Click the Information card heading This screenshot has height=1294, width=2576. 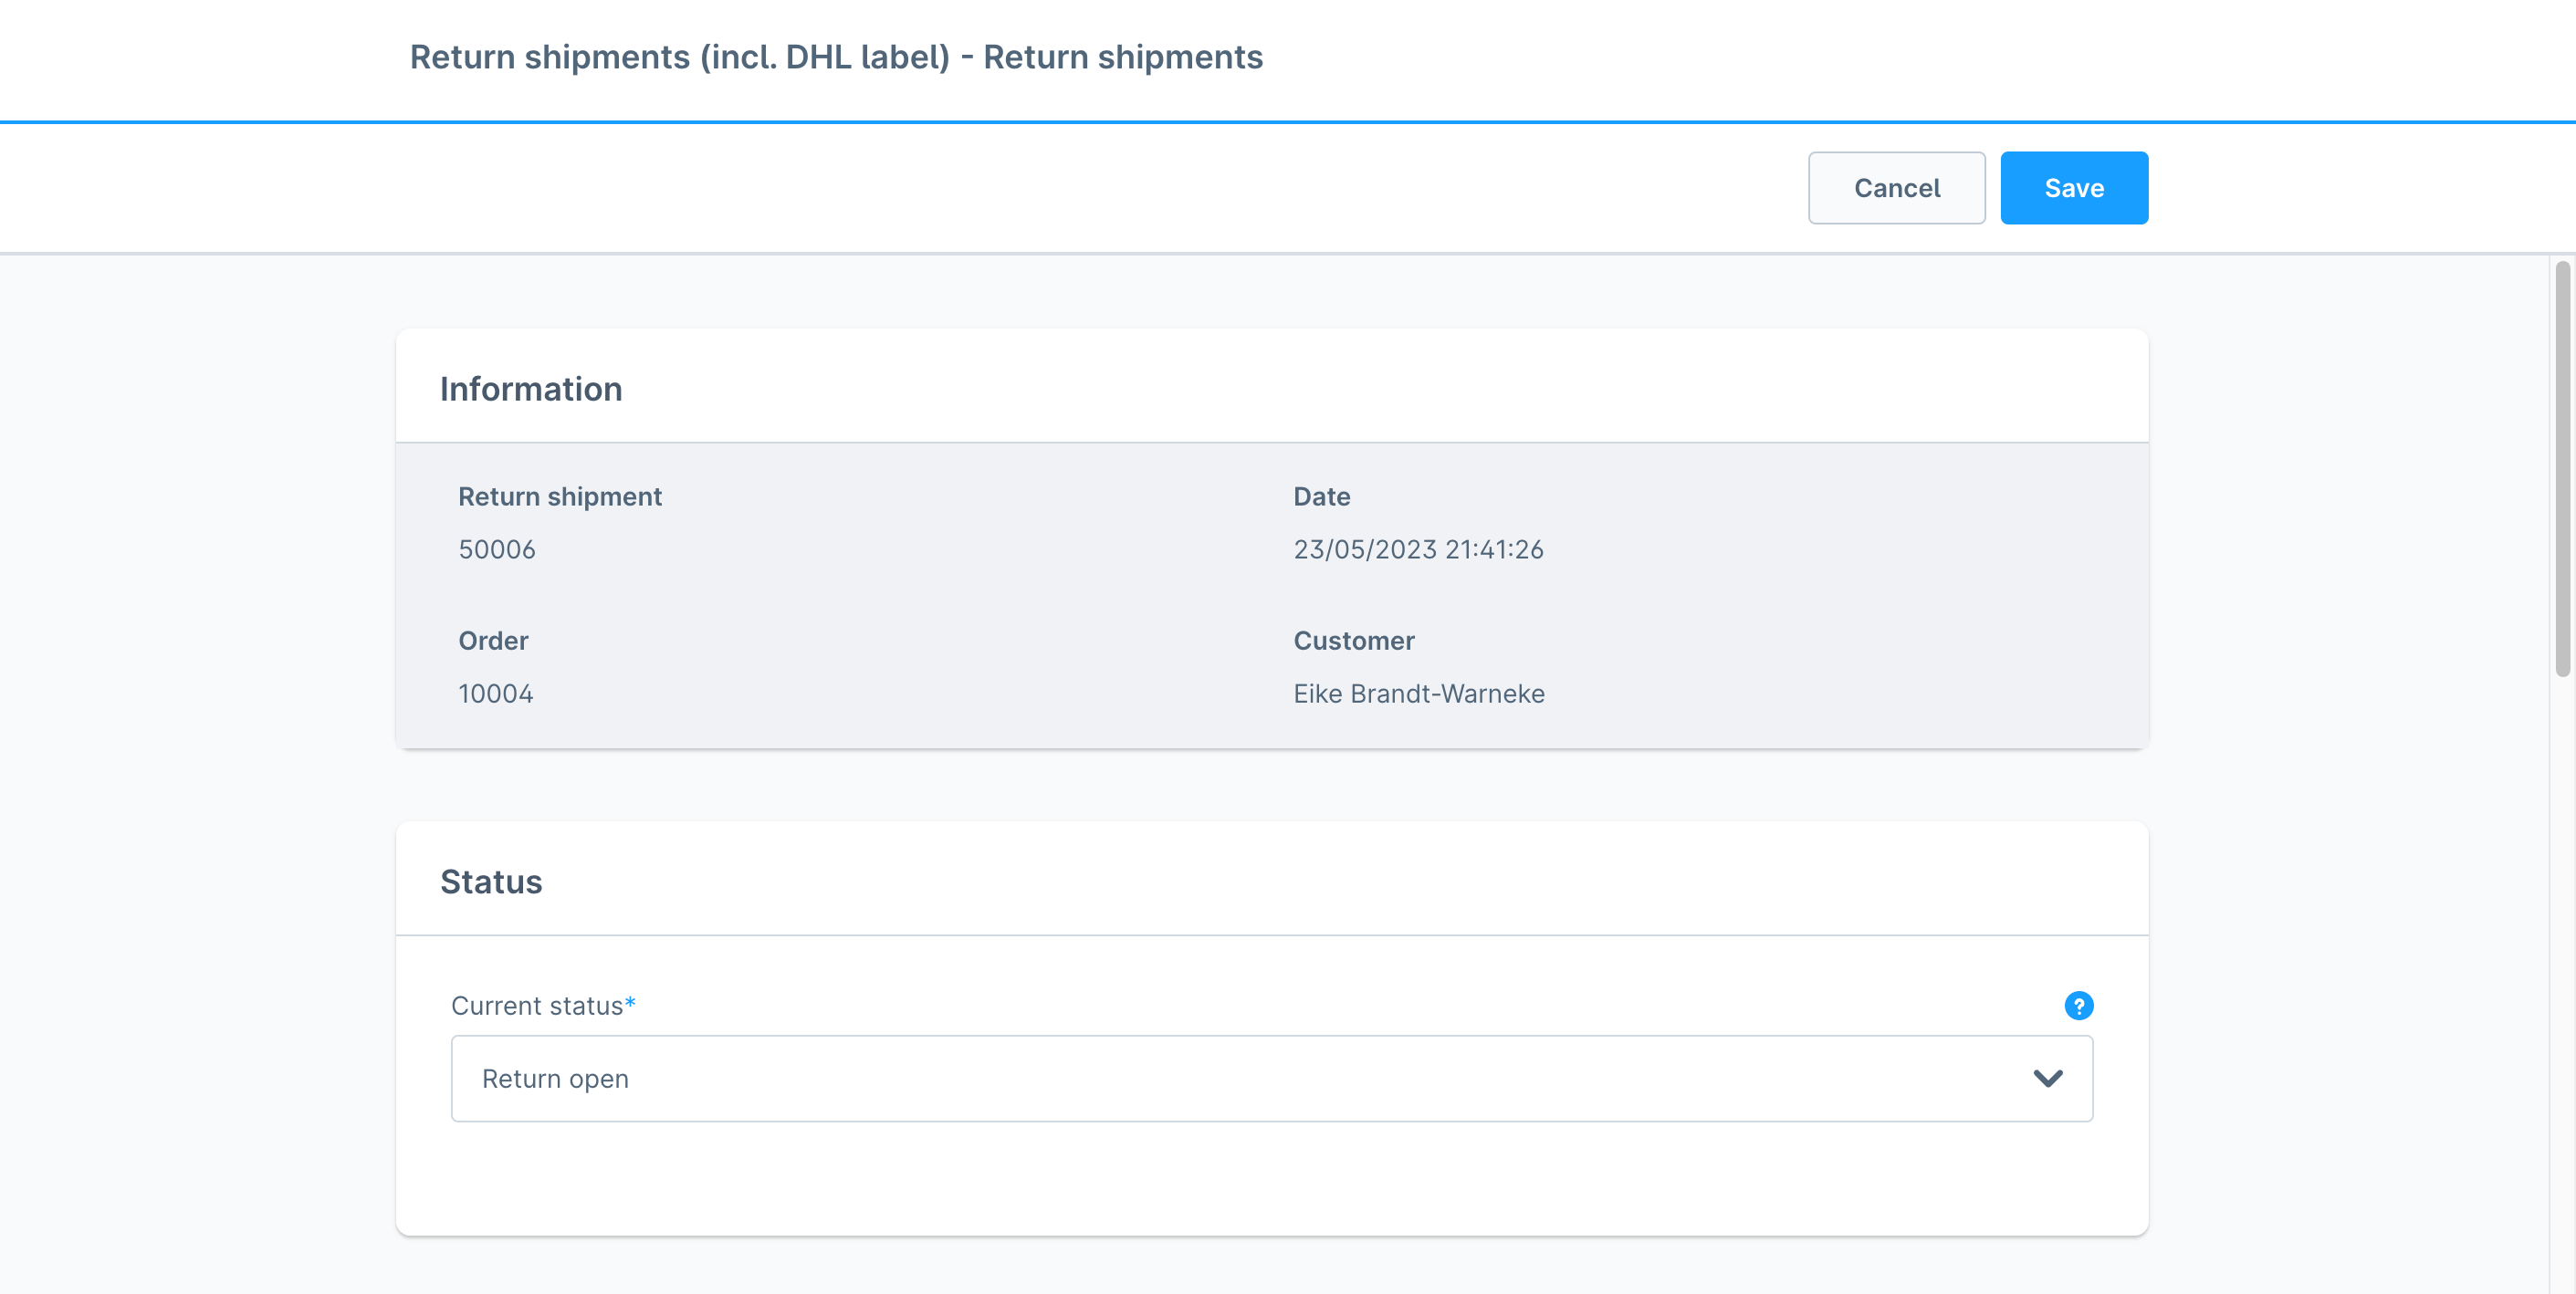click(x=530, y=389)
